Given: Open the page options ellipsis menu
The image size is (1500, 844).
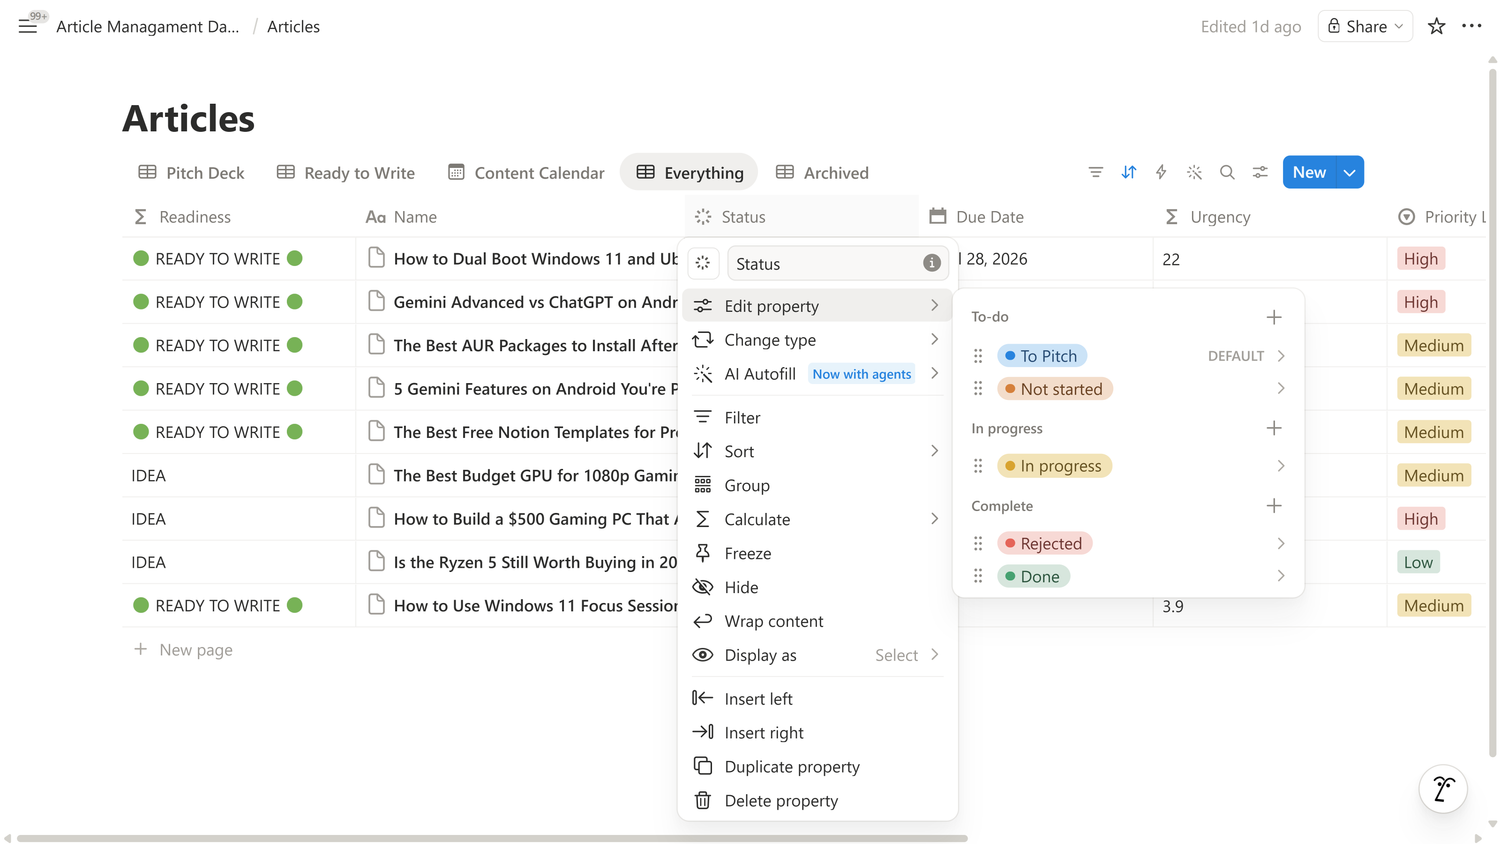Looking at the screenshot, I should 1472,26.
